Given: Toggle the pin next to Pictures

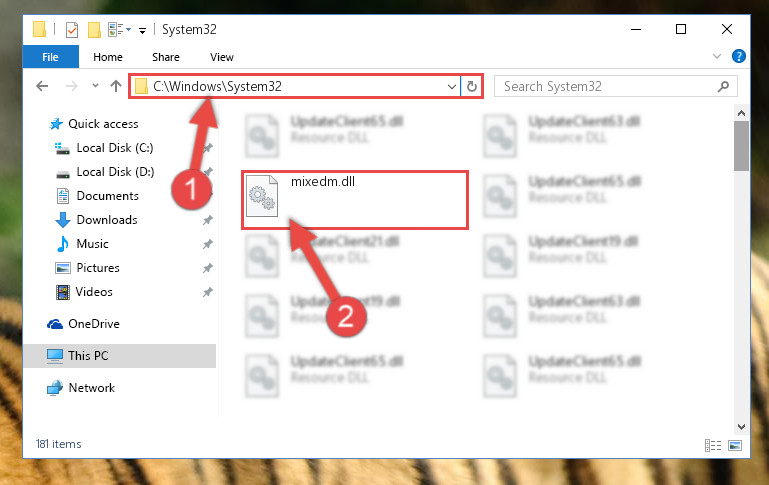Looking at the screenshot, I should click(208, 268).
